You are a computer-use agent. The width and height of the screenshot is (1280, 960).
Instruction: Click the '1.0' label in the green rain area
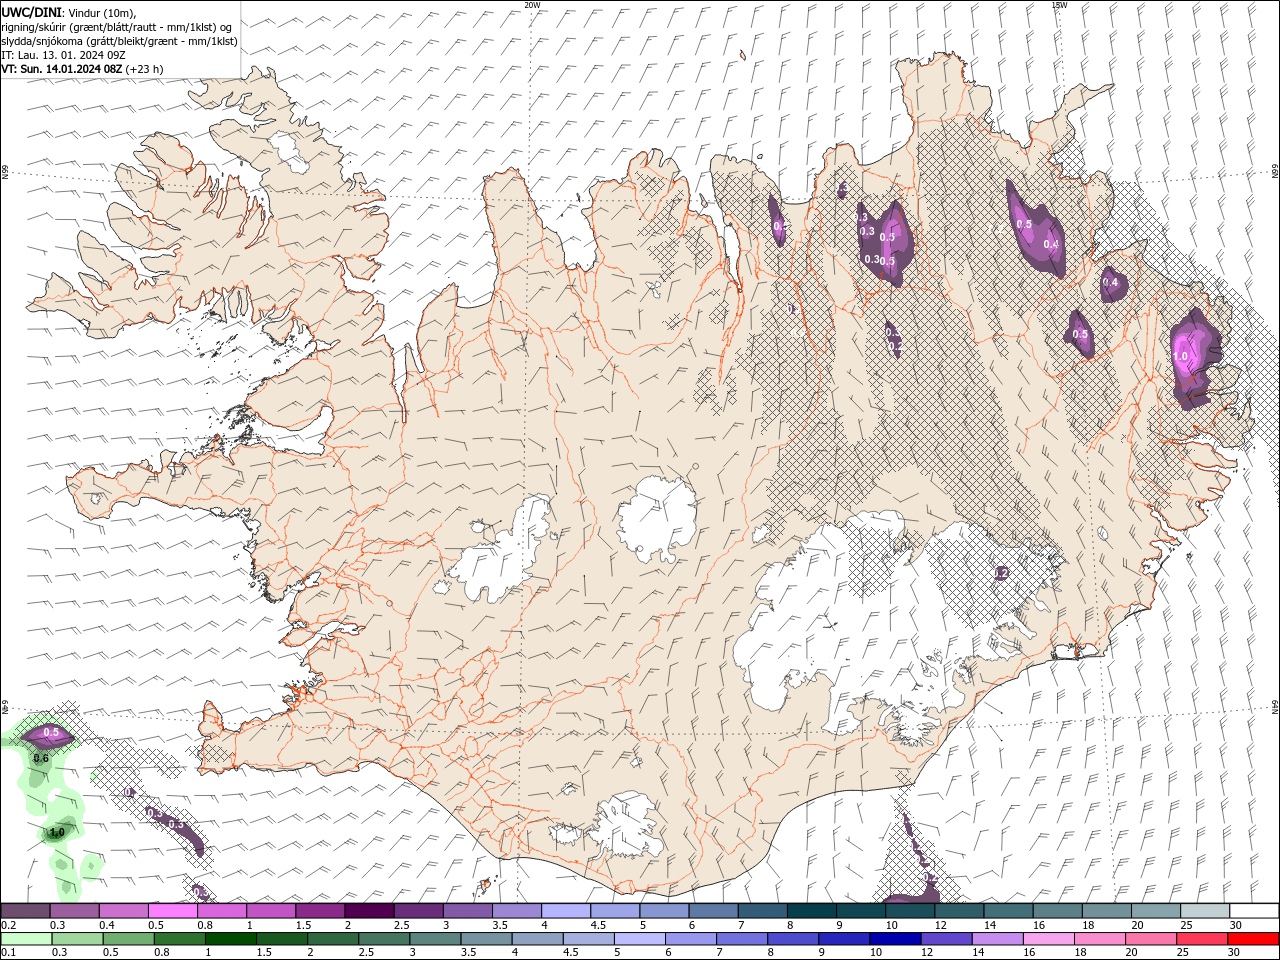[57, 832]
